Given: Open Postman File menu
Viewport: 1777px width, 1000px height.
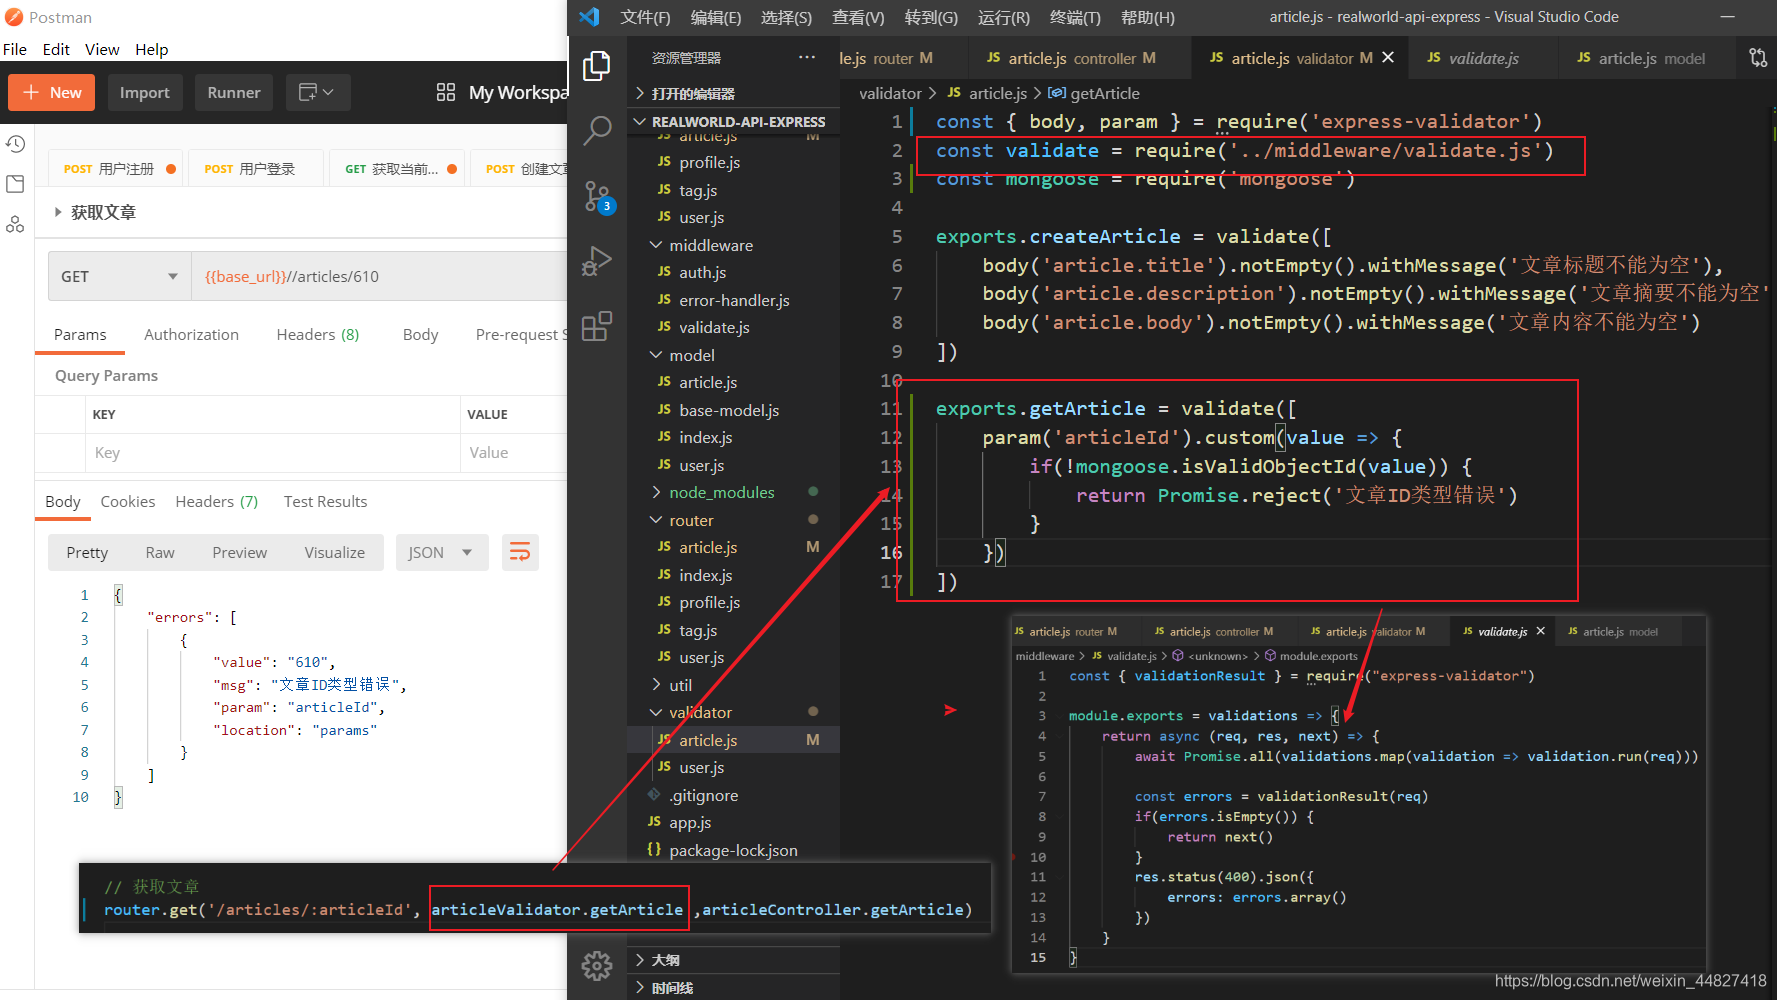Looking at the screenshot, I should (15, 49).
